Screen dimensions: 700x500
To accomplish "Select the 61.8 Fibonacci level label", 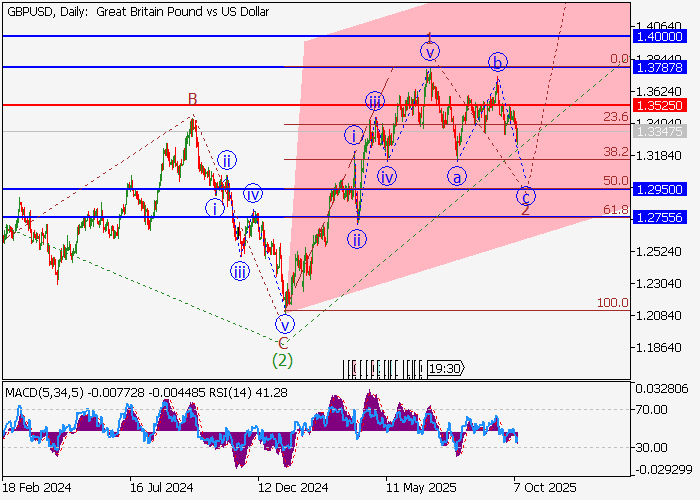I will tap(615, 210).
